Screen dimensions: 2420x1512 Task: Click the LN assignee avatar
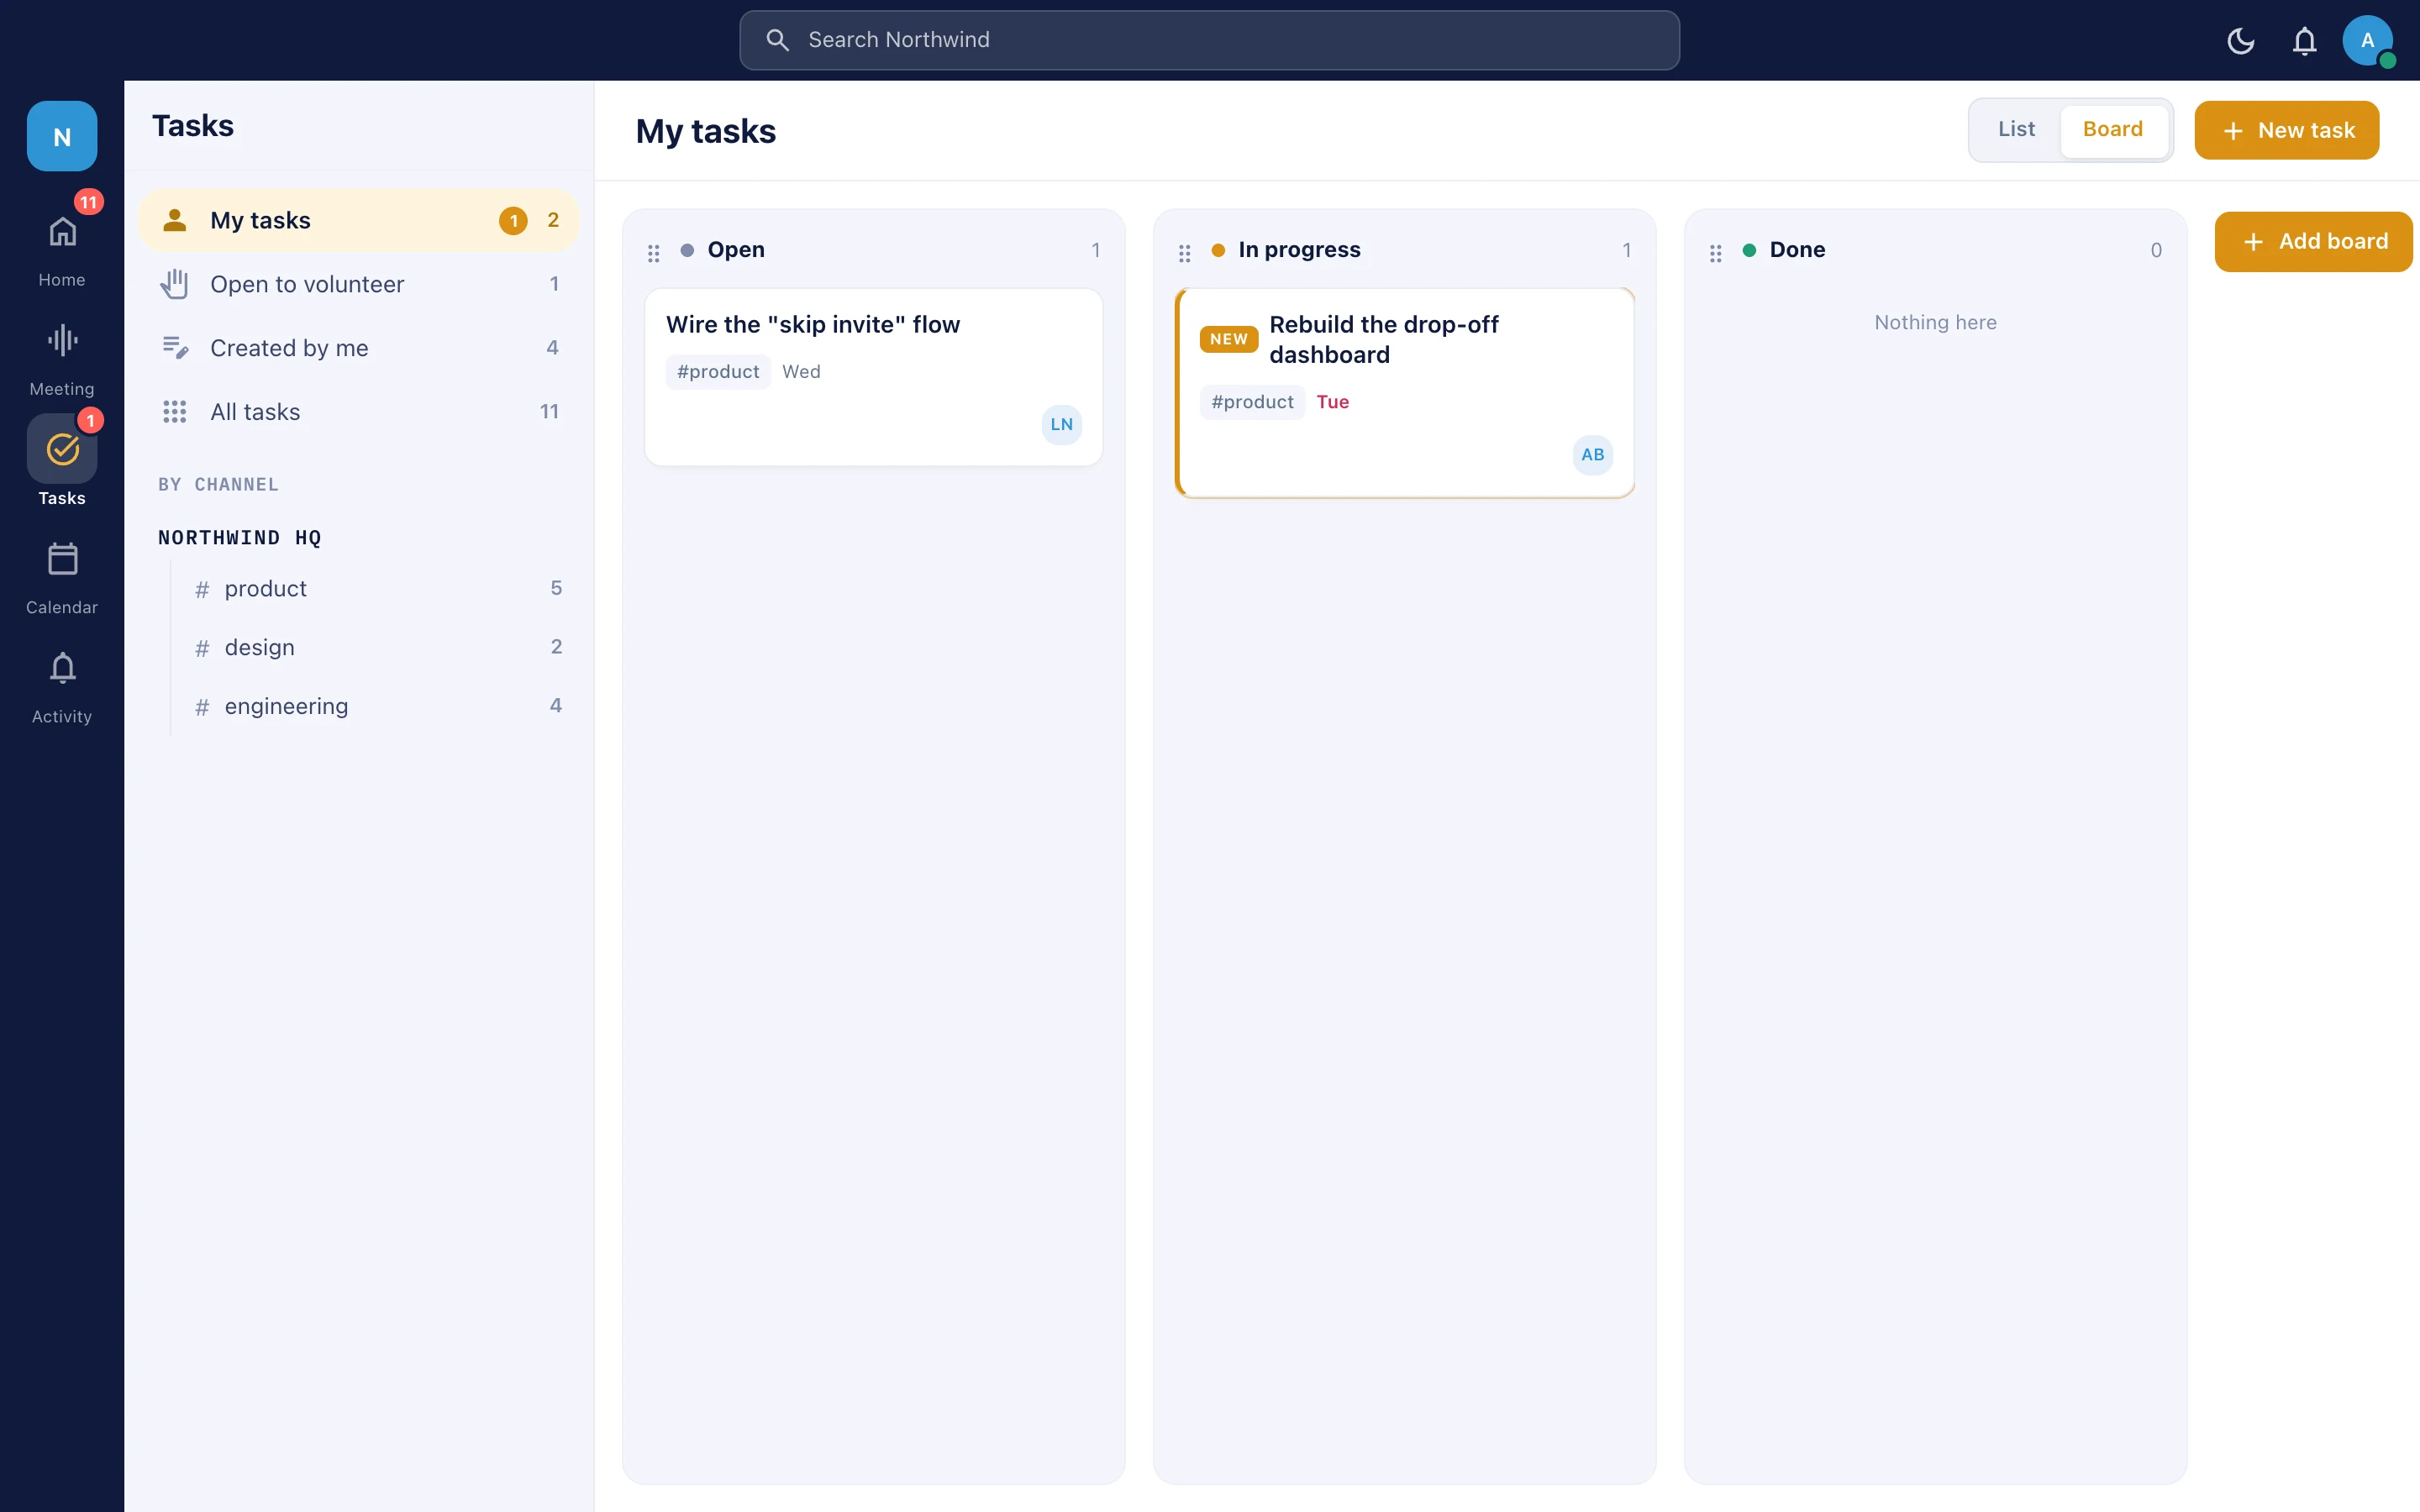click(1061, 424)
